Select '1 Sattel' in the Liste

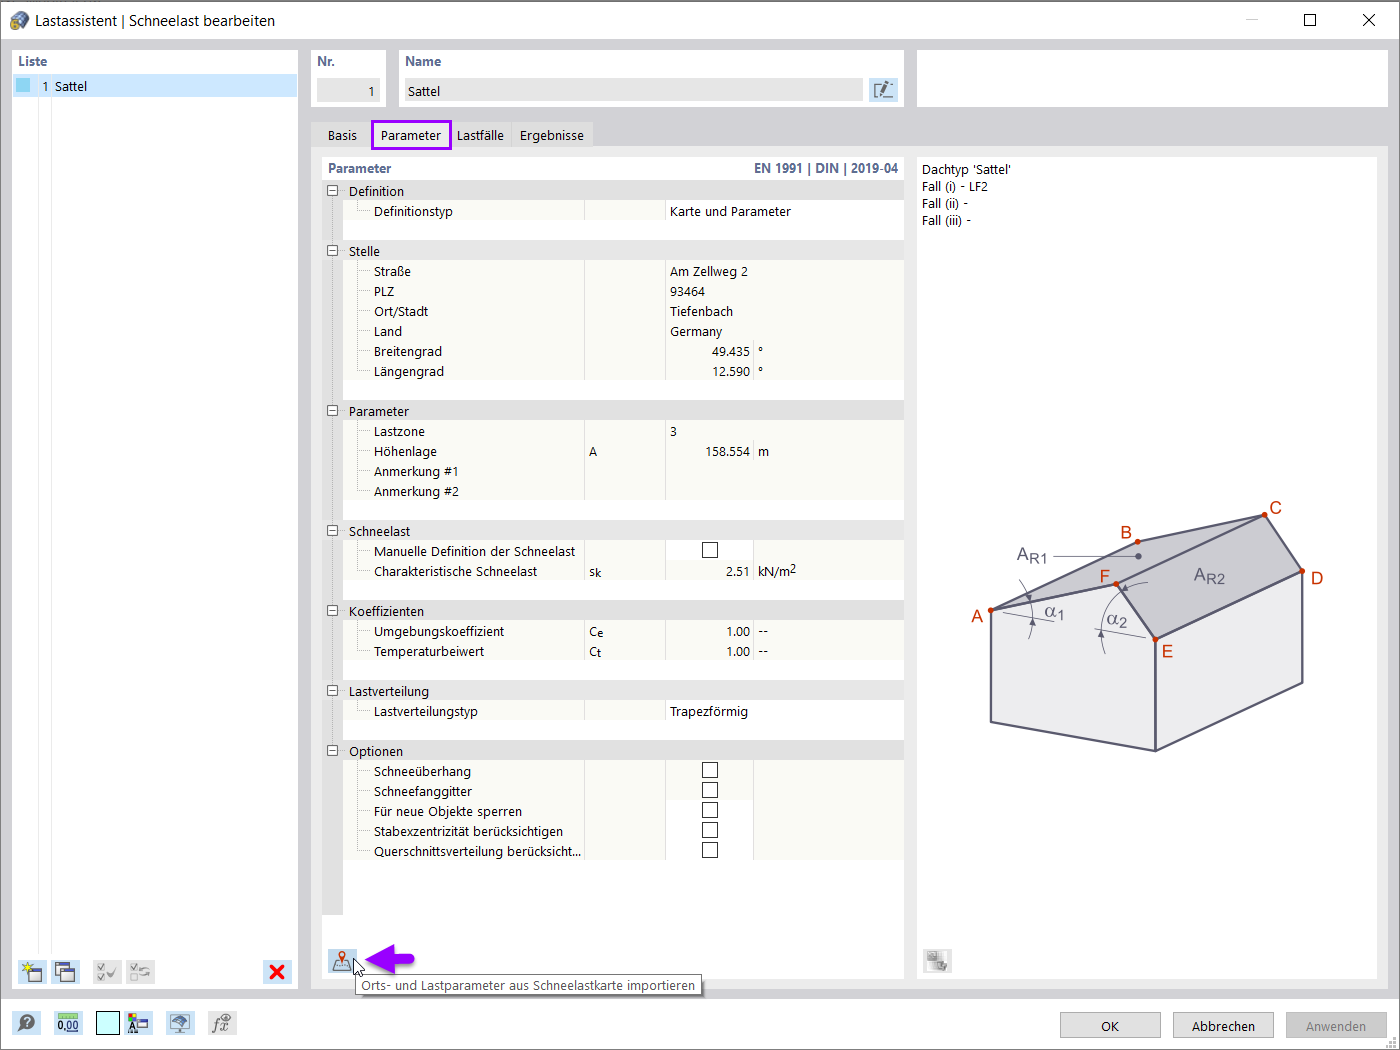(x=155, y=86)
